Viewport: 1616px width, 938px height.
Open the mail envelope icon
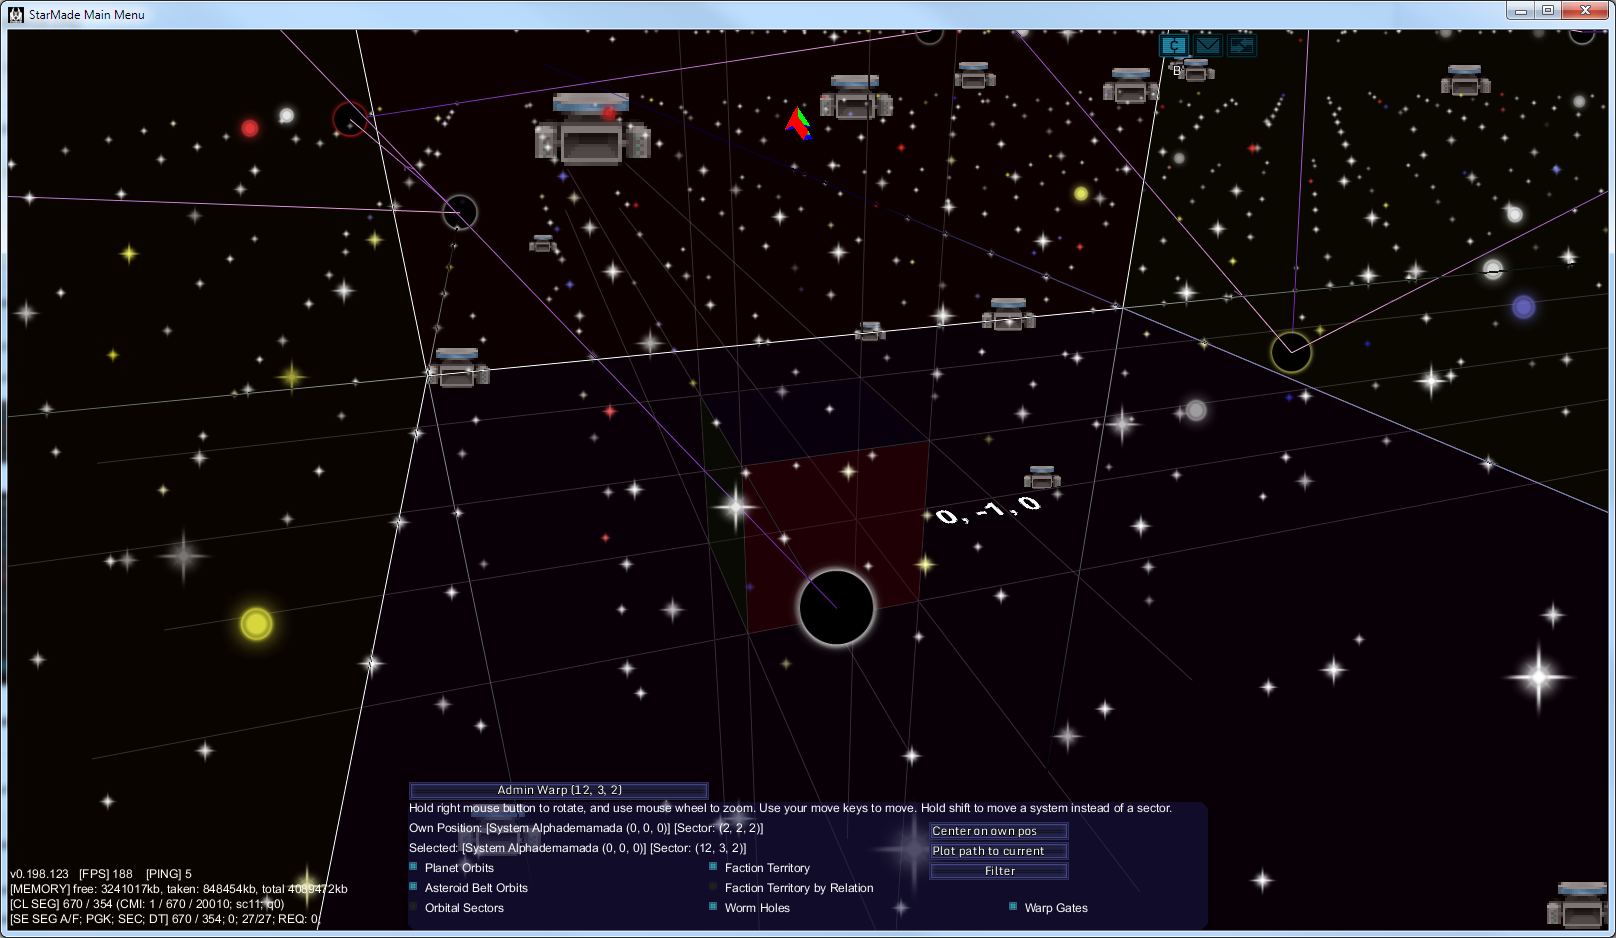tap(1208, 46)
